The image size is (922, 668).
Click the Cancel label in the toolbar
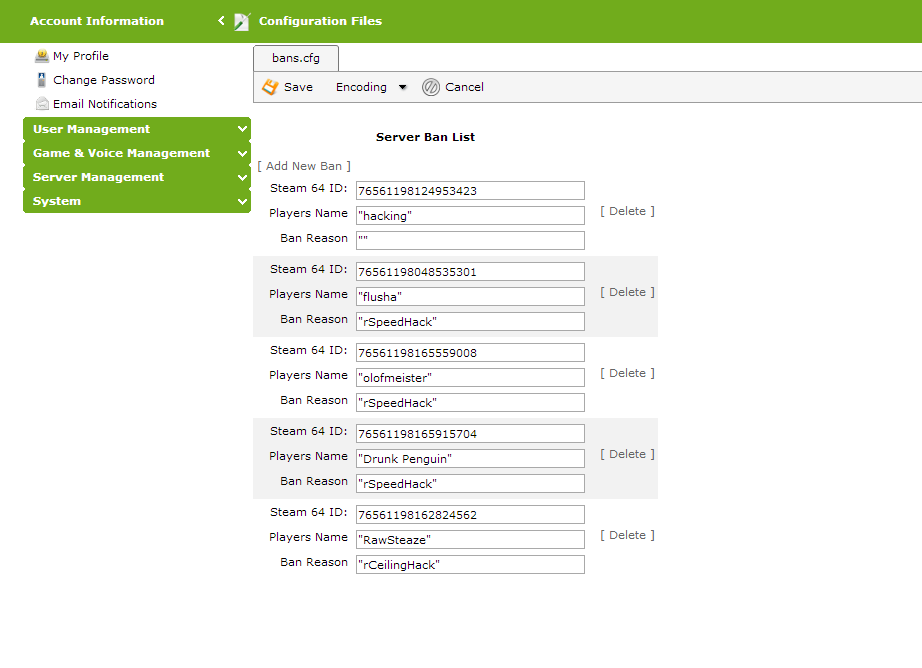pyautogui.click(x=464, y=87)
